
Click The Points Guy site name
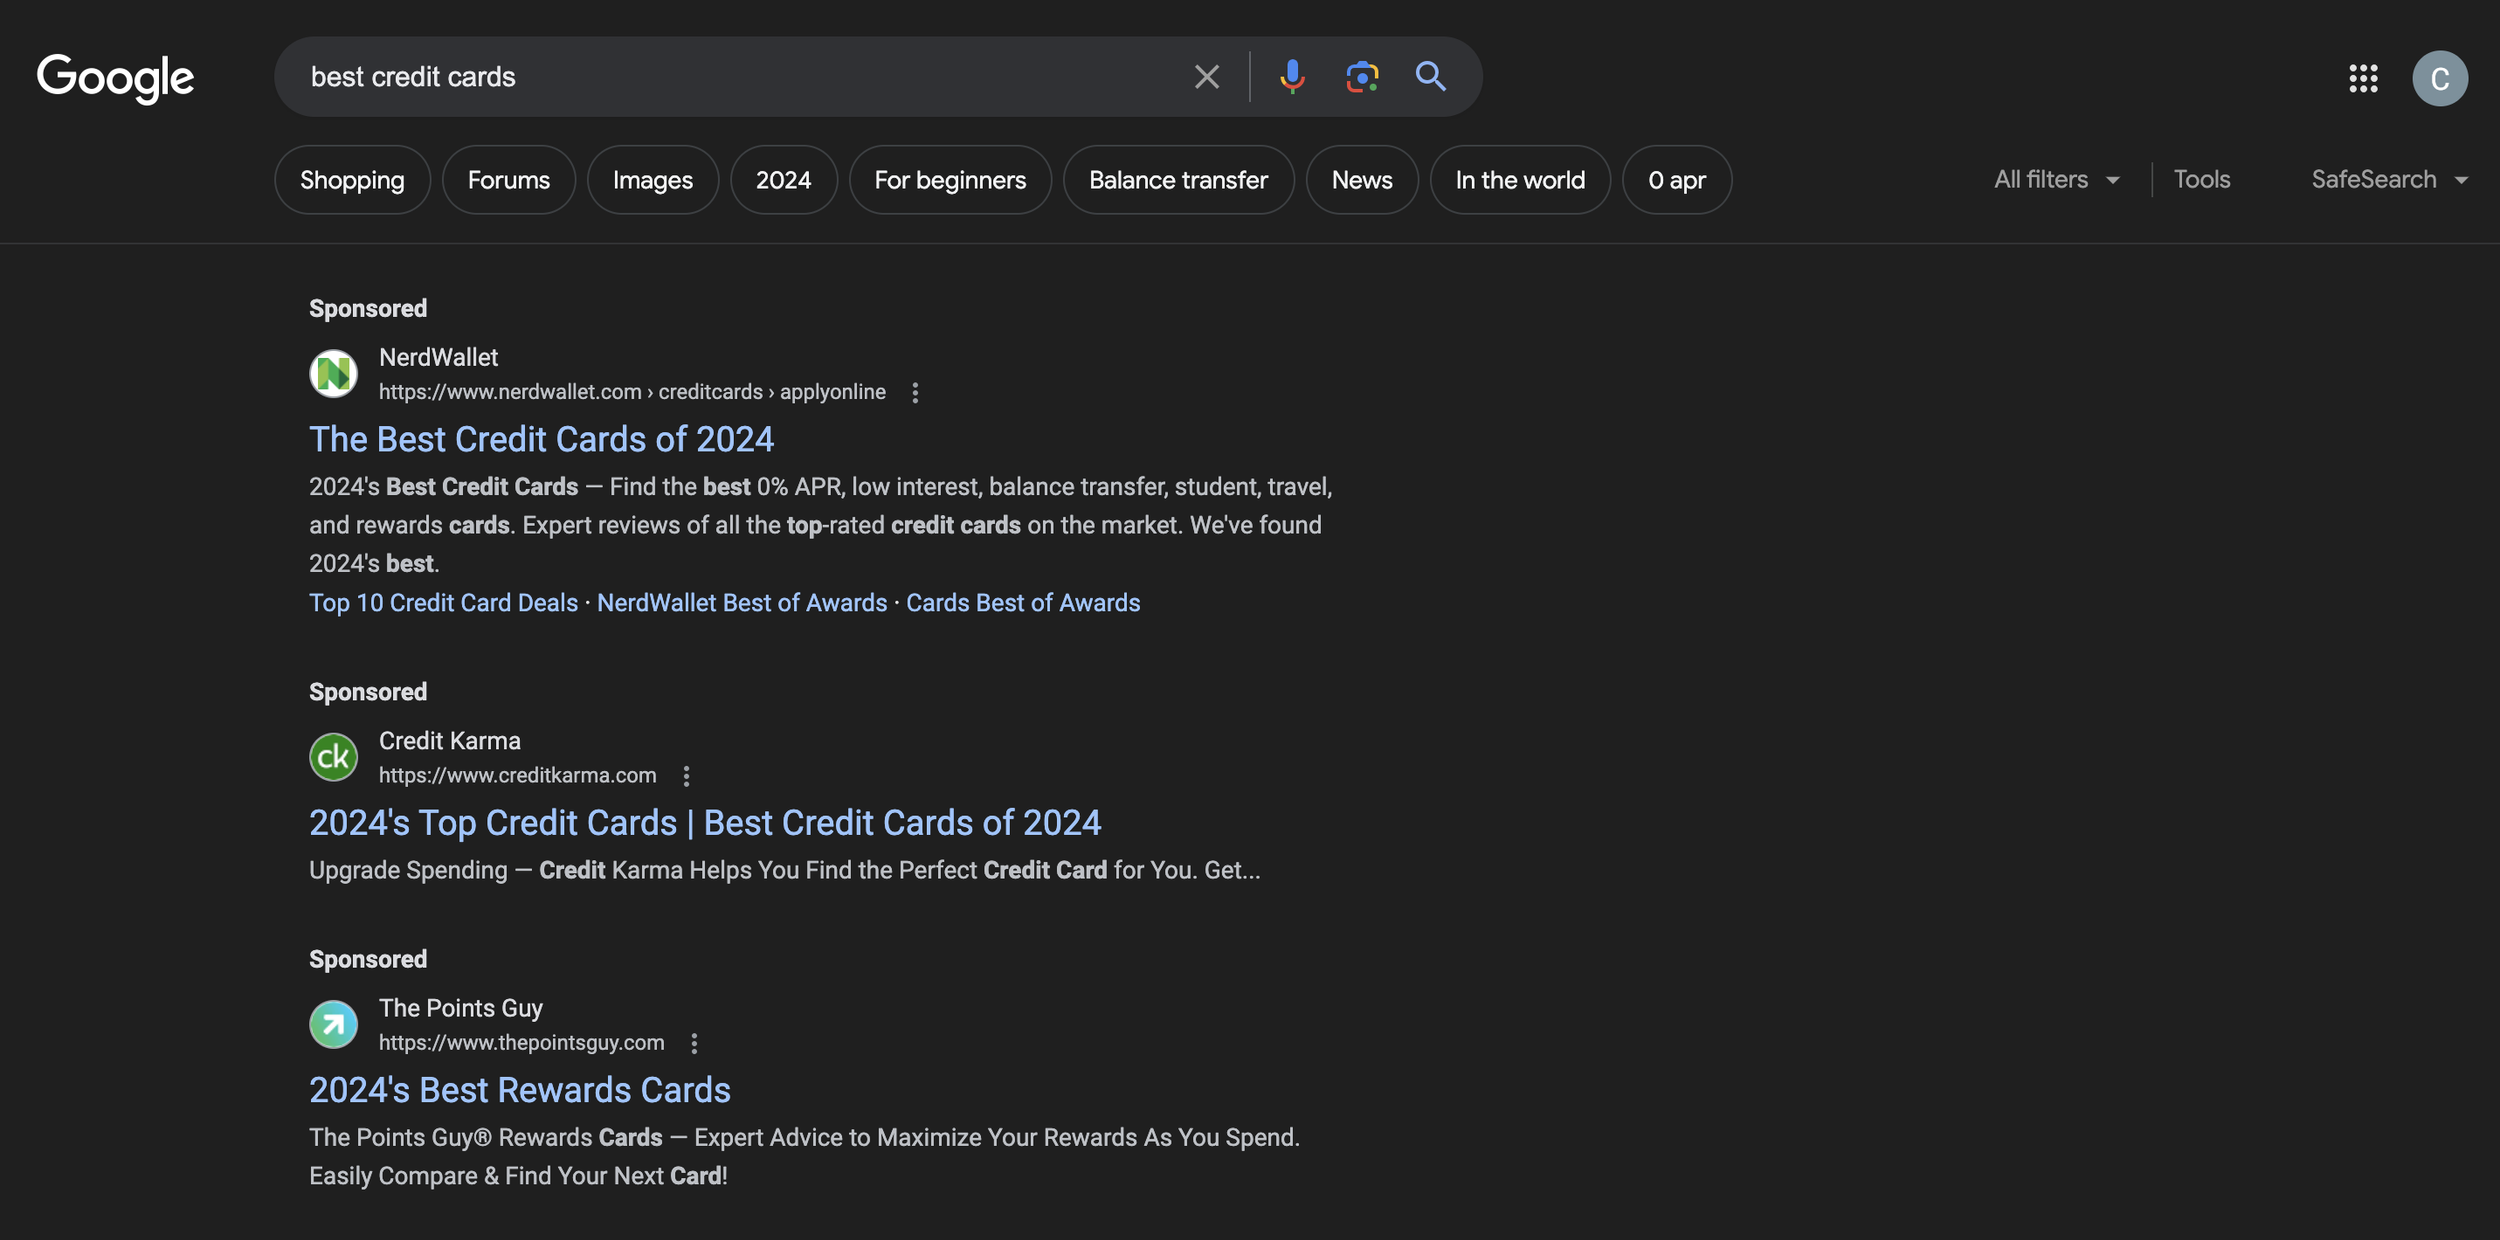point(461,1008)
